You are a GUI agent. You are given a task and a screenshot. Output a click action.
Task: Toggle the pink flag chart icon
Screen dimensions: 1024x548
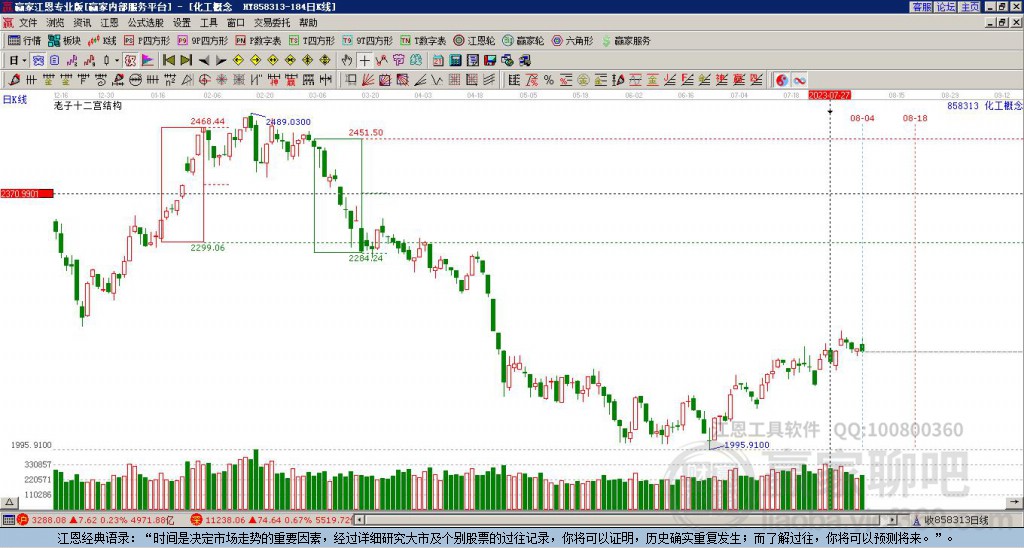148,61
